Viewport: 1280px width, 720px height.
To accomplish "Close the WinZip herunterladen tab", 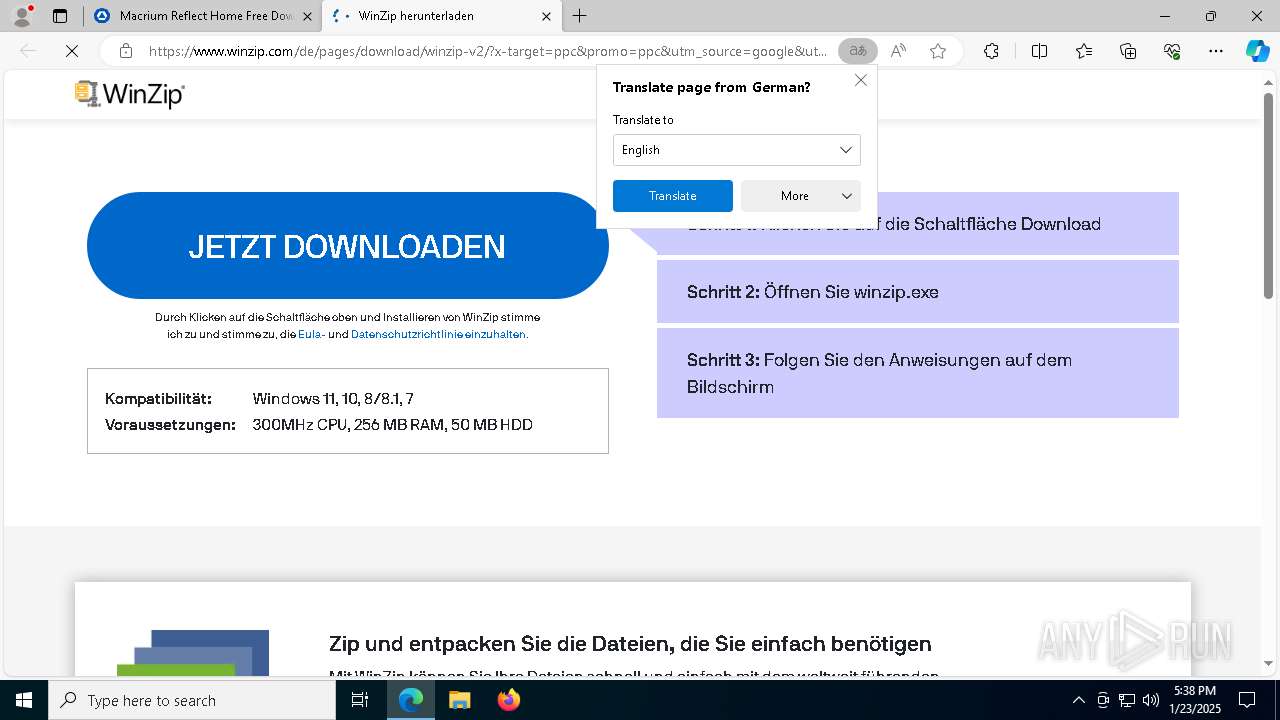I will (x=546, y=16).
